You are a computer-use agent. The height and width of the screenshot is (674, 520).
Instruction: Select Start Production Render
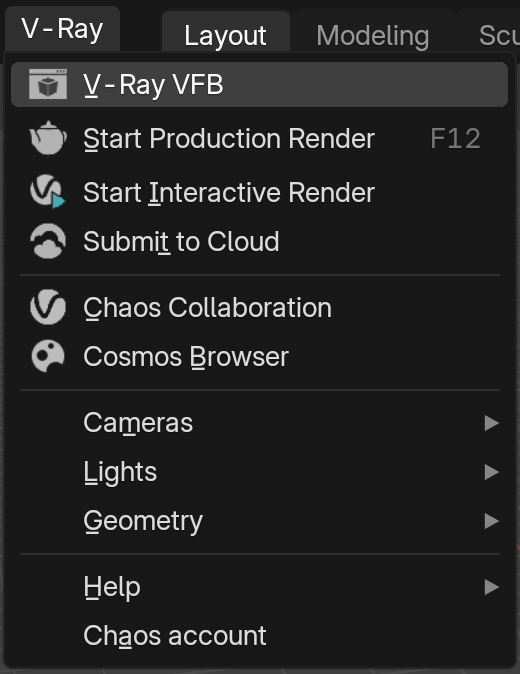pyautogui.click(x=259, y=138)
